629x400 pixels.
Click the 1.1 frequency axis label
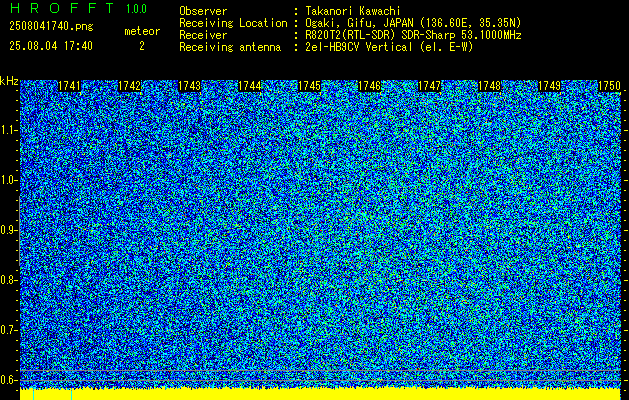(8, 130)
